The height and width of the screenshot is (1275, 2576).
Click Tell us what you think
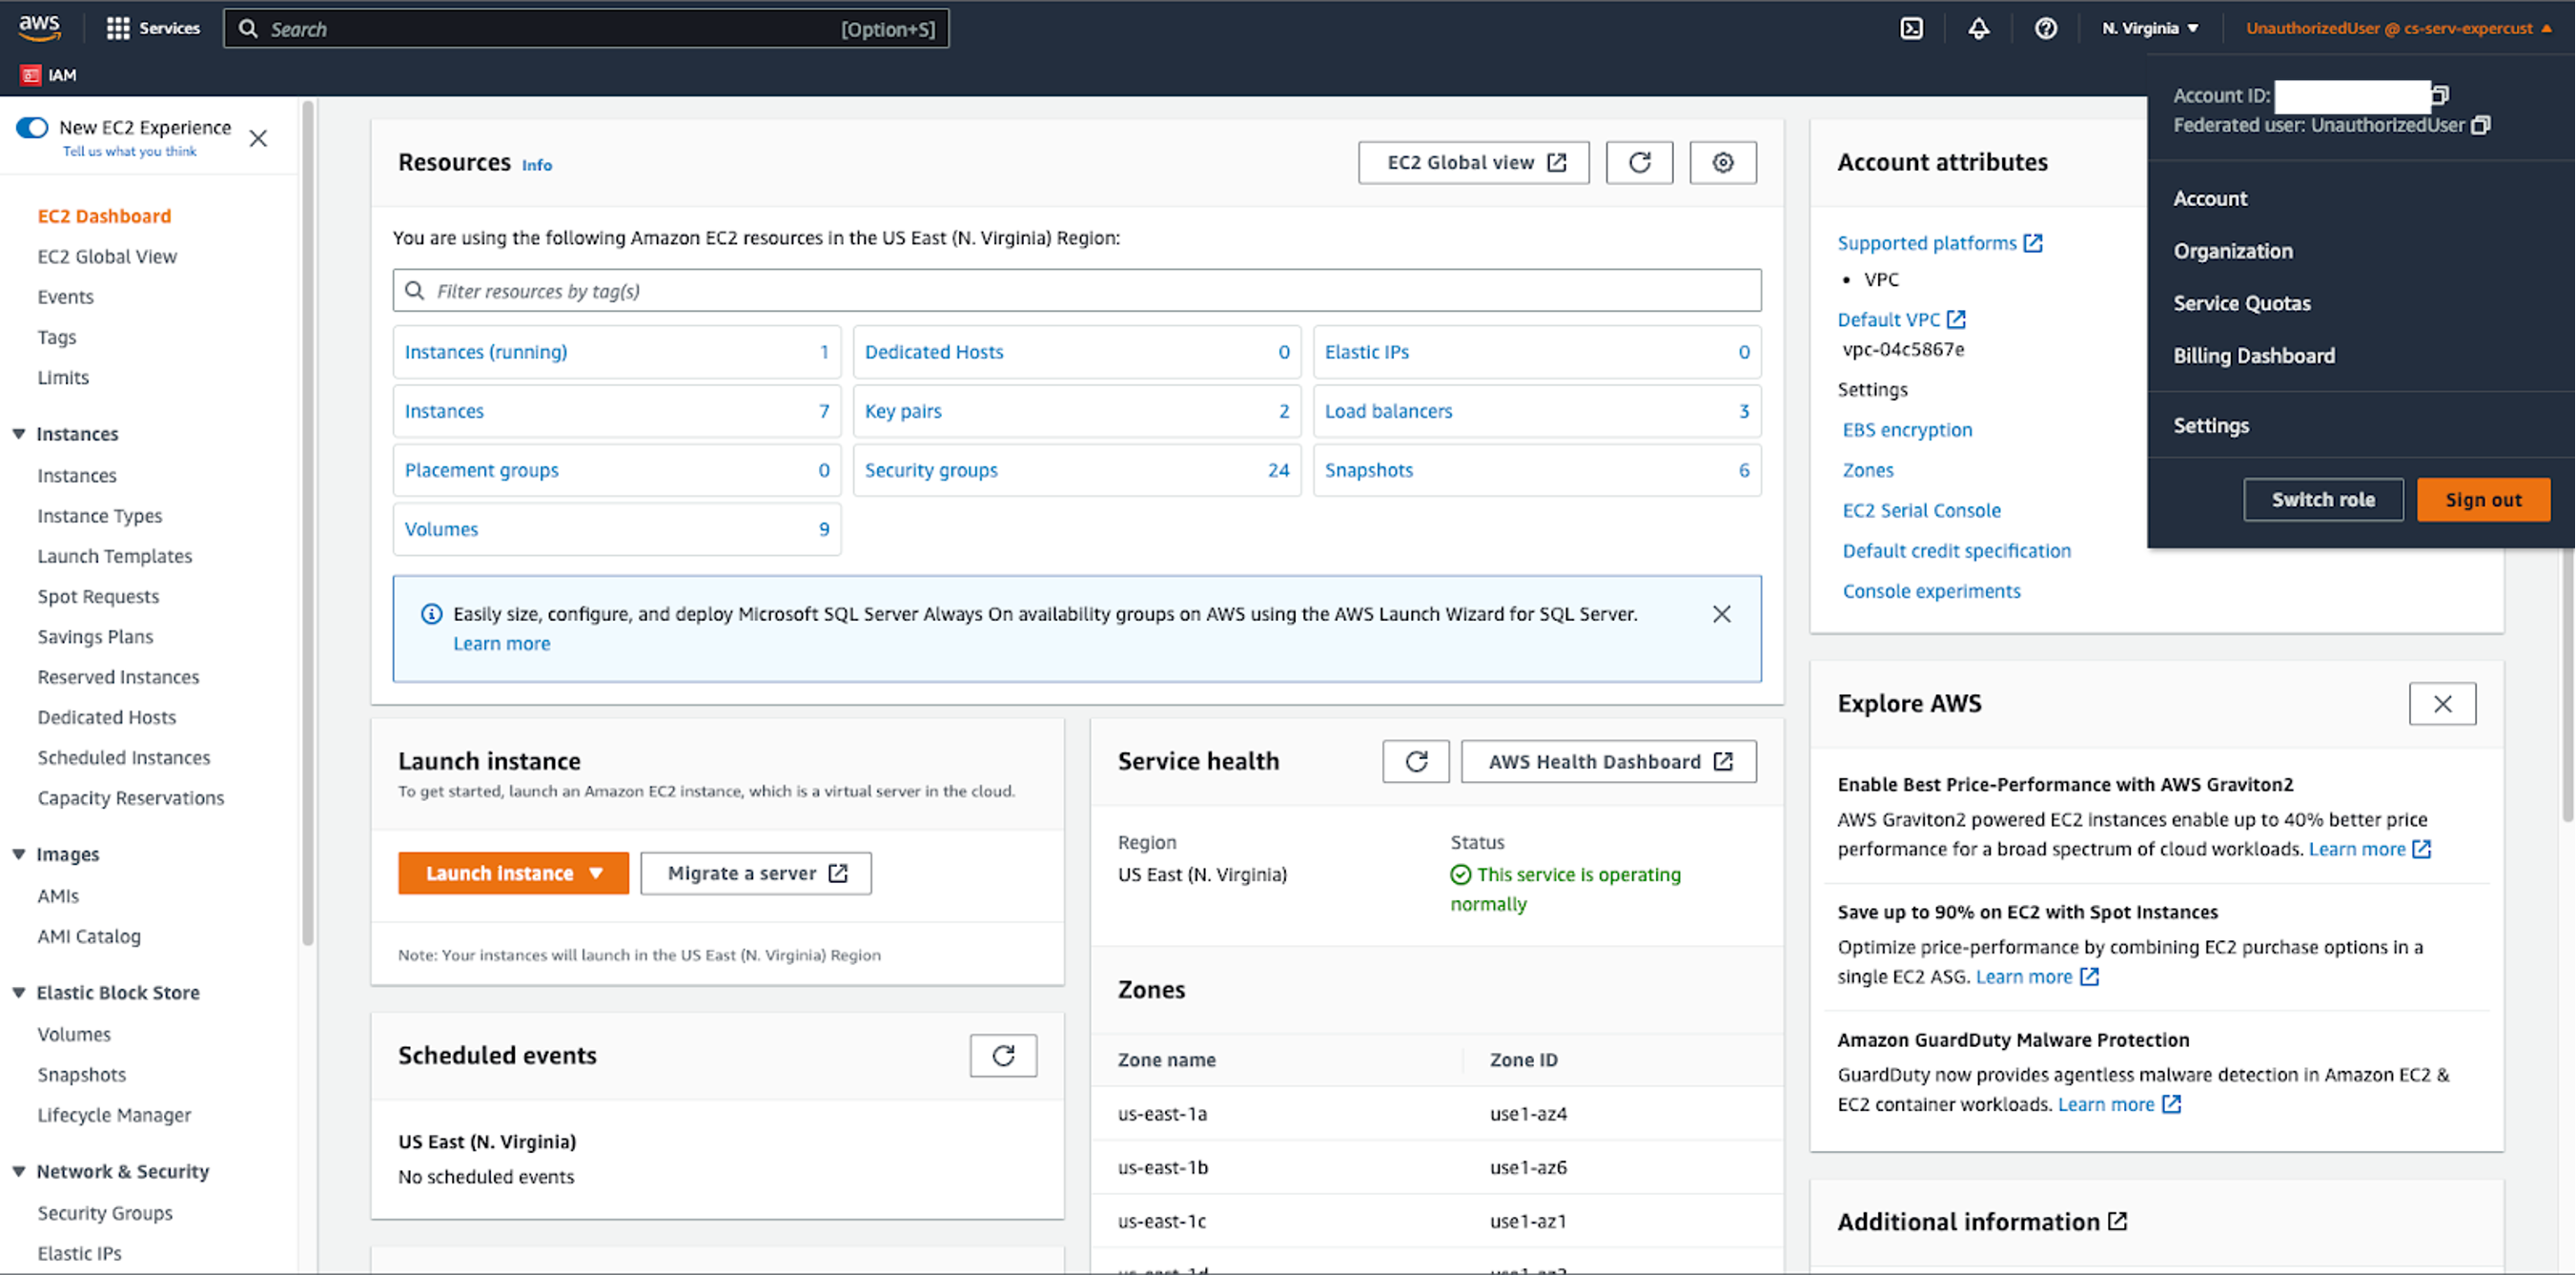click(129, 152)
